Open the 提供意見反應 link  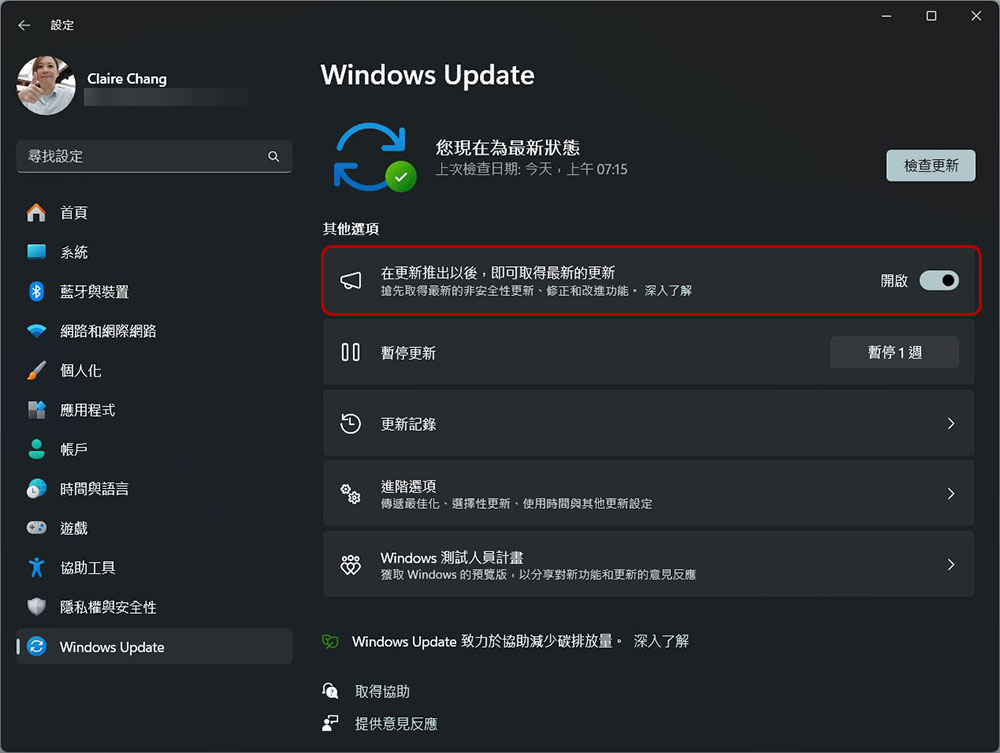(396, 724)
